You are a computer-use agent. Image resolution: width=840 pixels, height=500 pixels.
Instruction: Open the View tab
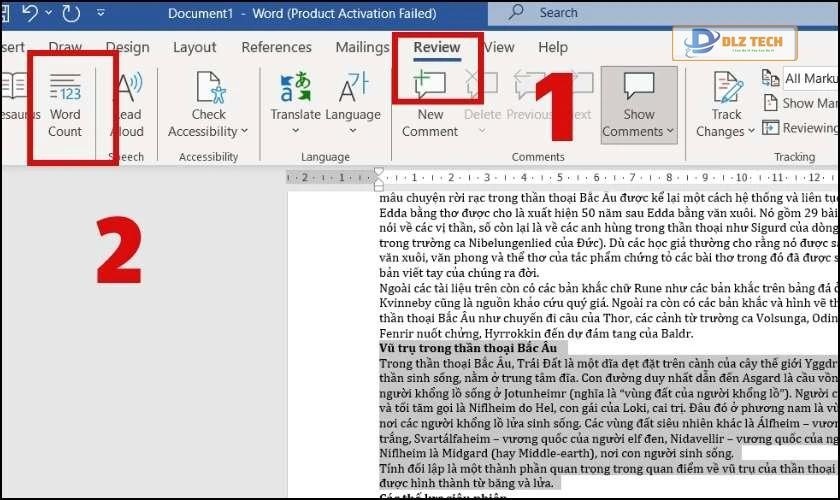pos(499,47)
